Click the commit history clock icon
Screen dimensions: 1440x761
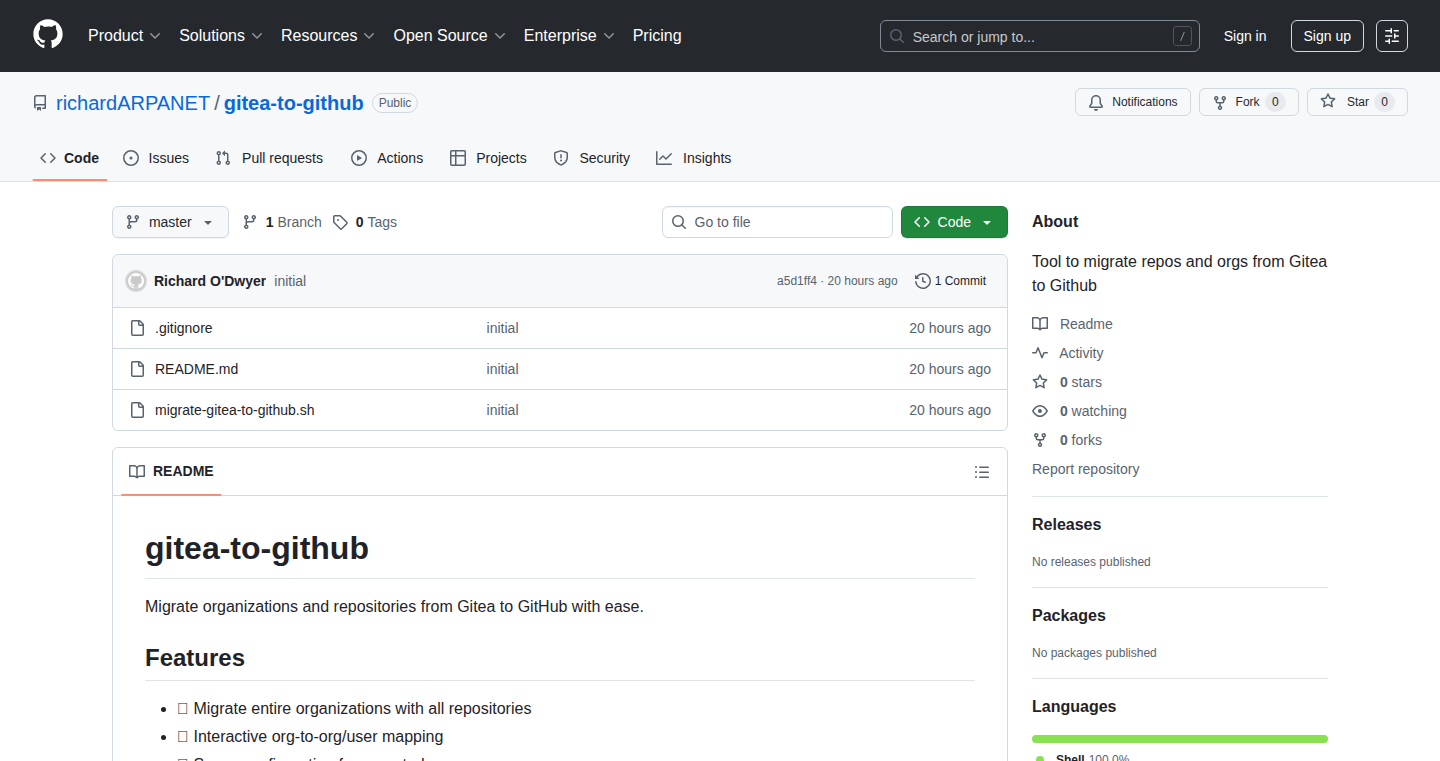click(922, 281)
